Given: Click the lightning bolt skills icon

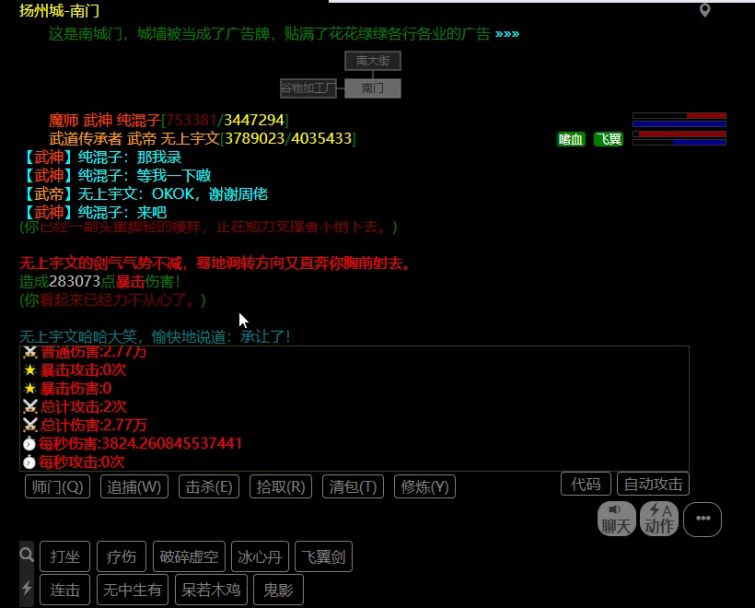Looking at the screenshot, I should (26, 588).
